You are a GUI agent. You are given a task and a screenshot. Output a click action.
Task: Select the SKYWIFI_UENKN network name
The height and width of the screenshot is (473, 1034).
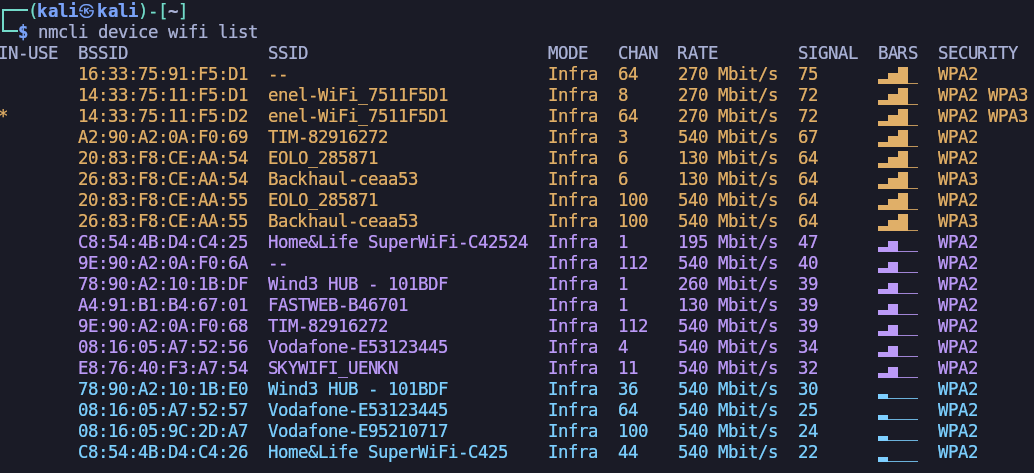coord(332,368)
